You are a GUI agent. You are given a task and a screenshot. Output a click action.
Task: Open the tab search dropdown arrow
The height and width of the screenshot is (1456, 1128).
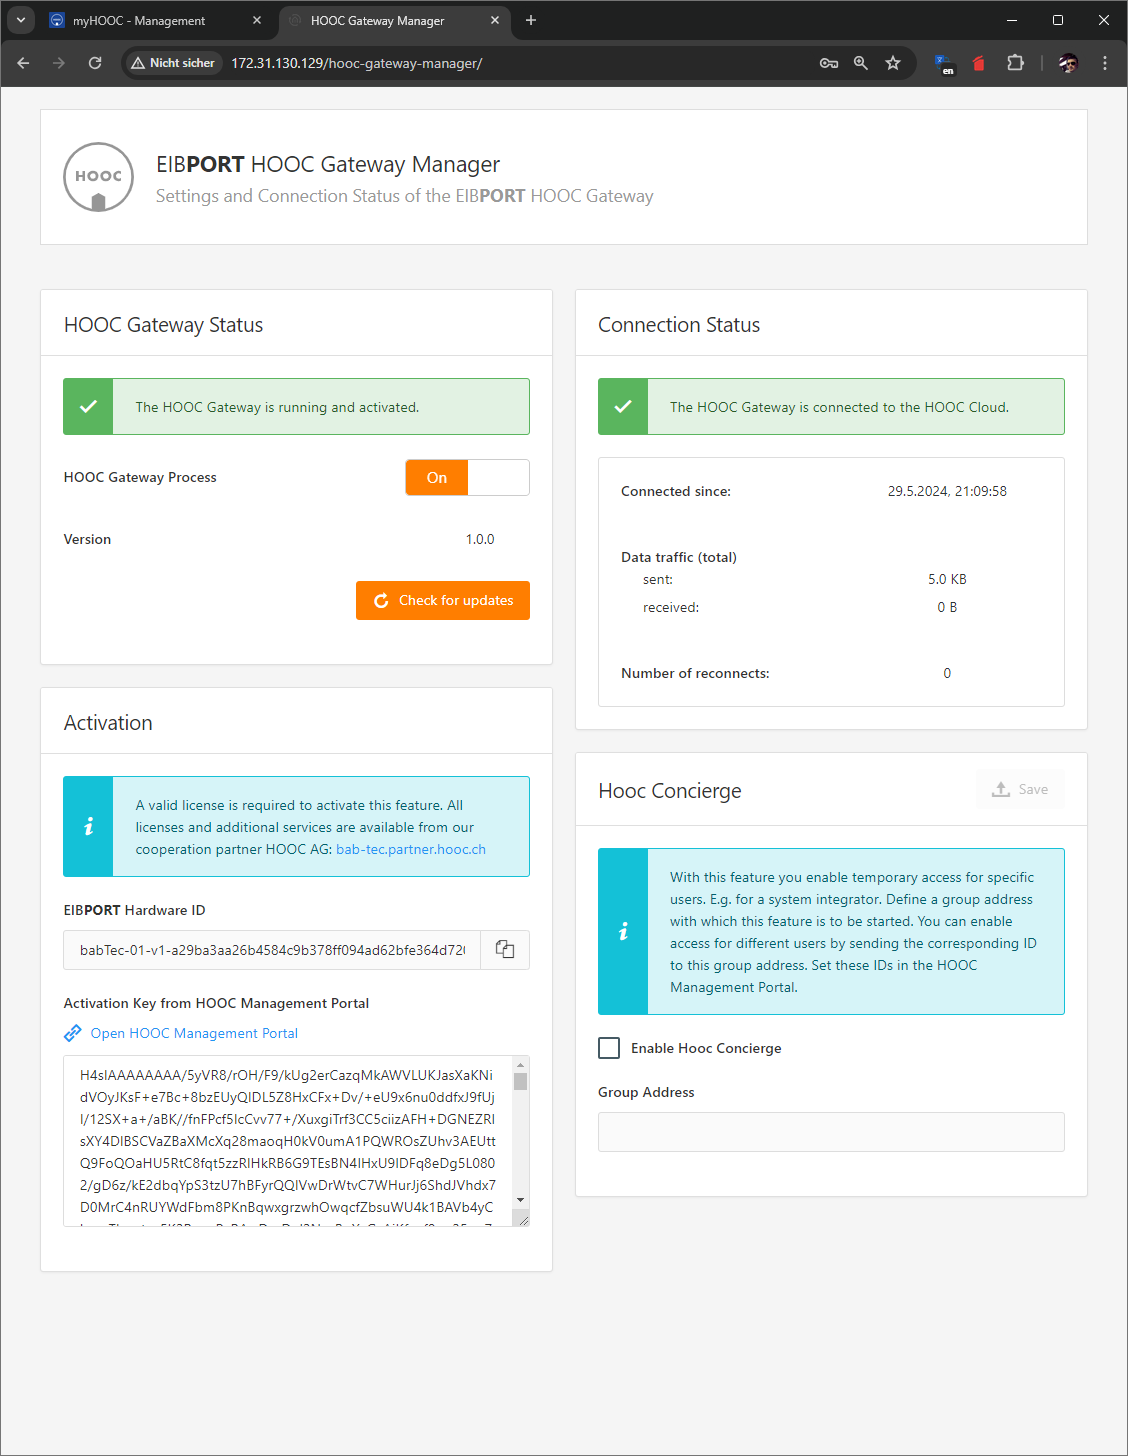click(x=20, y=20)
